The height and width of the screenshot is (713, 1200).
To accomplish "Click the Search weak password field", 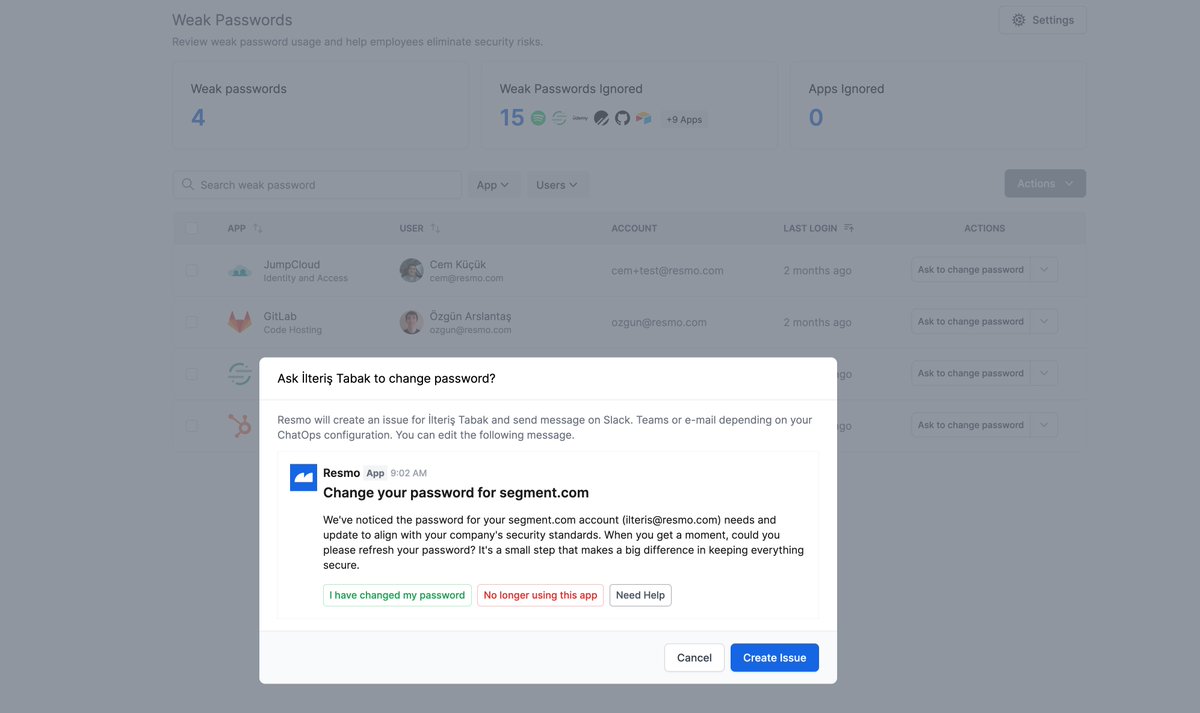I will 317,185.
